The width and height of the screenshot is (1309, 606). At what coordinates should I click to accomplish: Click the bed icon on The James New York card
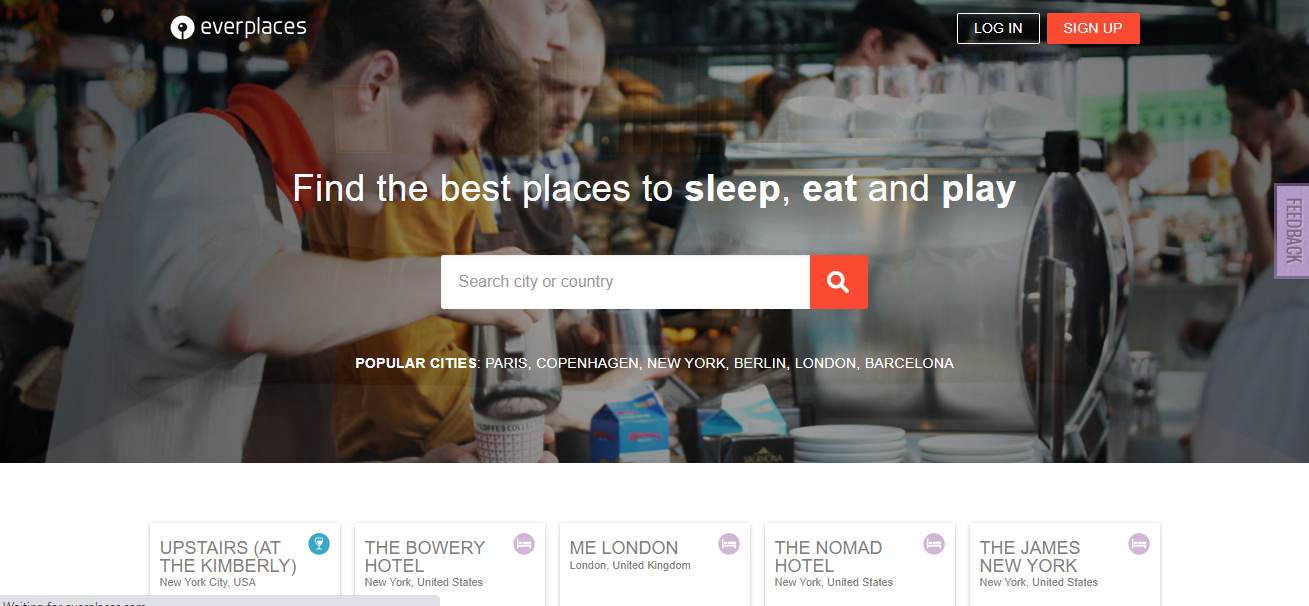pyautogui.click(x=1139, y=544)
